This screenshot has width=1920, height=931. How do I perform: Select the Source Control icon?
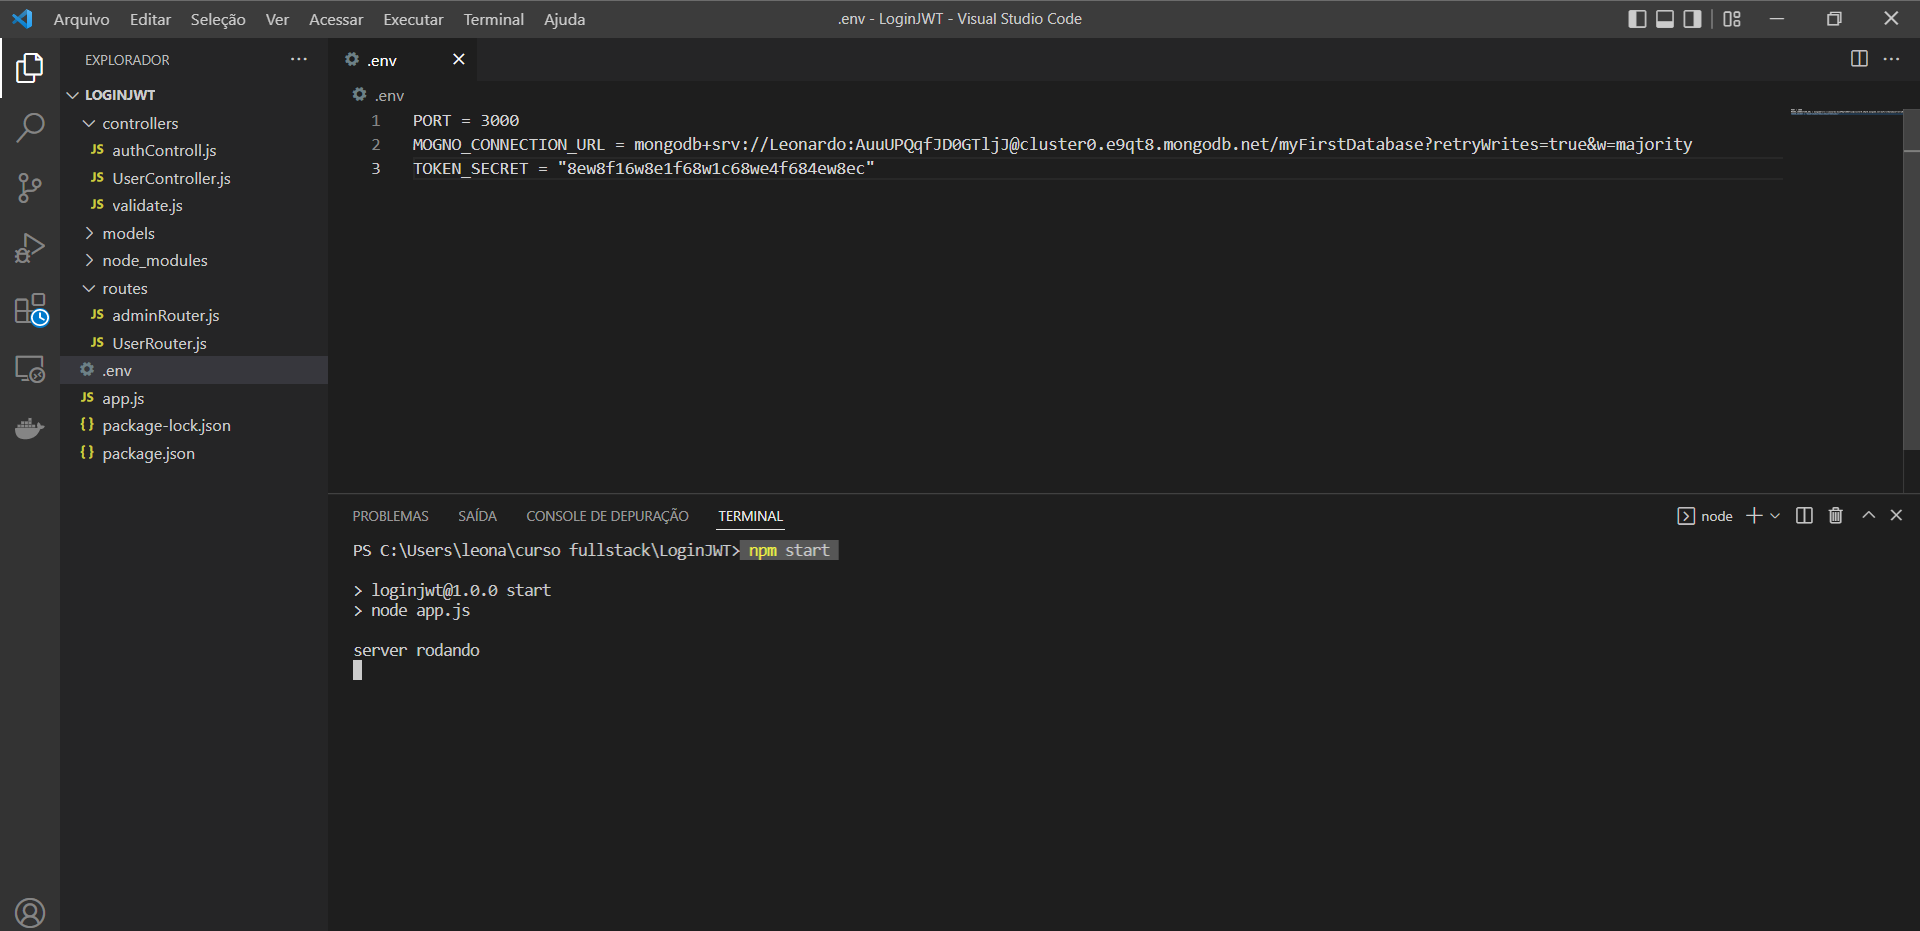31,188
